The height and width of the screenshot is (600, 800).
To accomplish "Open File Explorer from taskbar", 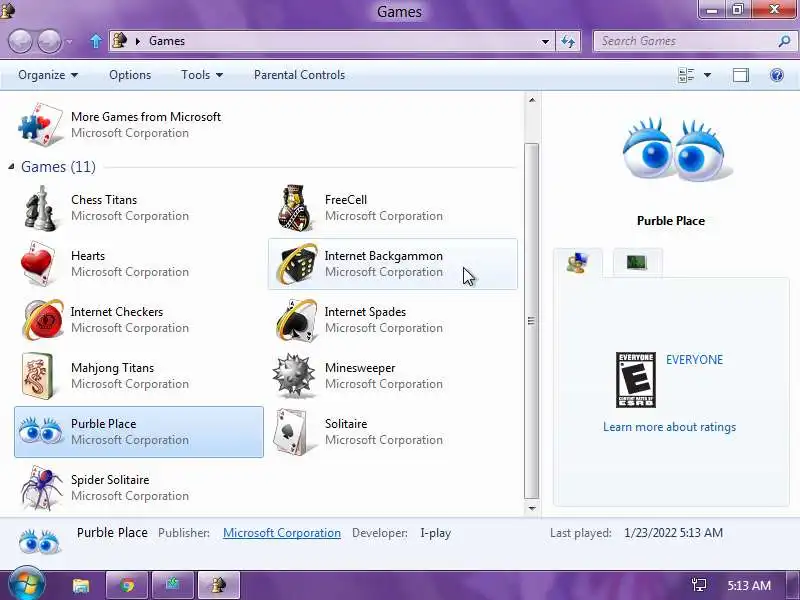I will [81, 585].
